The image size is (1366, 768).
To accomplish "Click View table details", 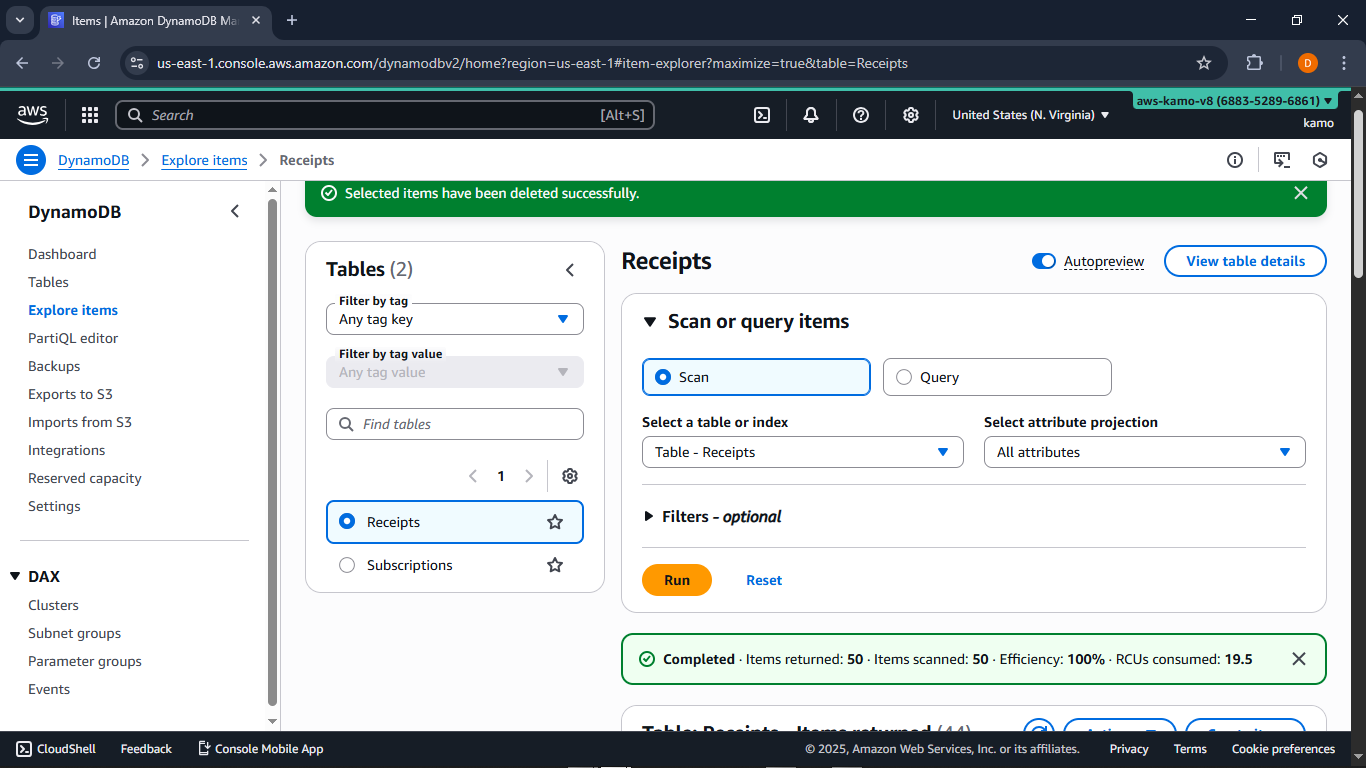I will click(1244, 261).
